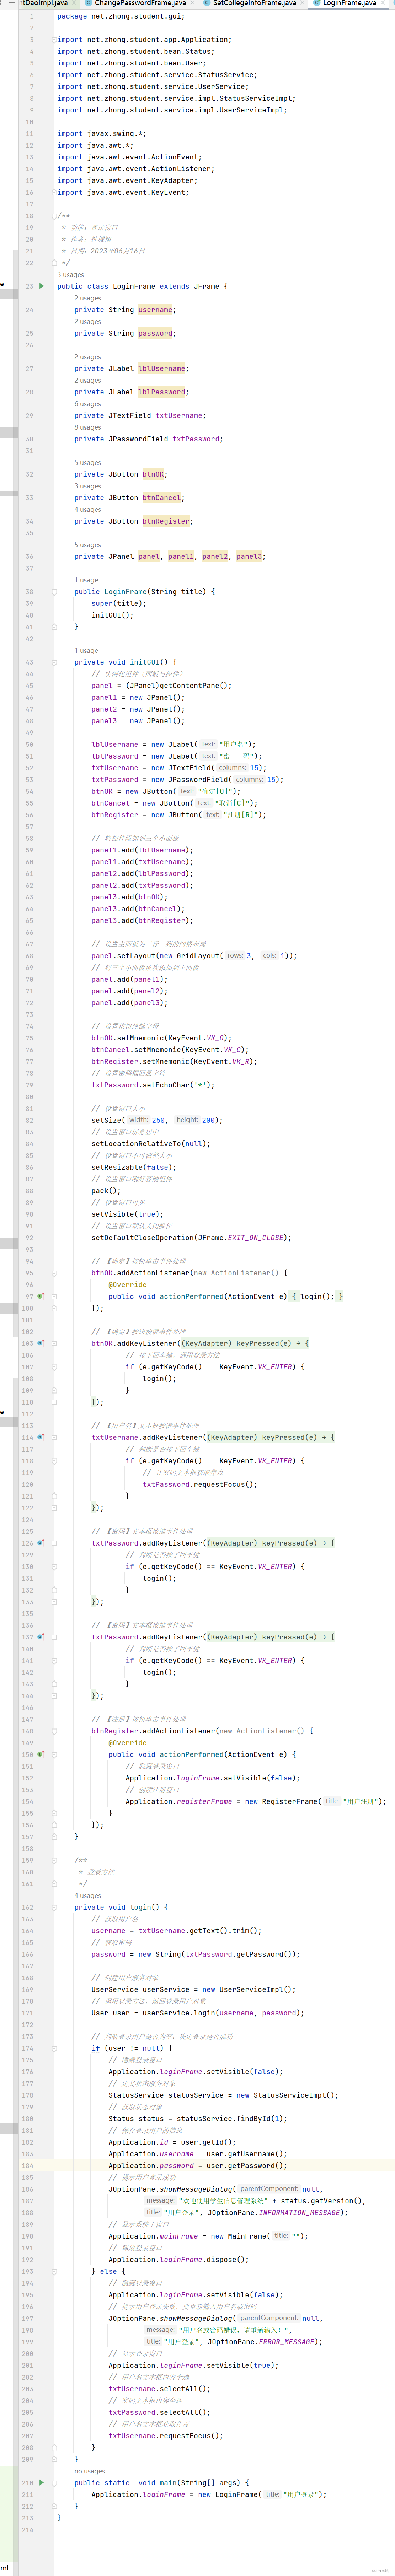Screen dimensions: 395x2576
Task: Click 'setVisible(true);' on line 90
Action: pyautogui.click(x=127, y=1214)
